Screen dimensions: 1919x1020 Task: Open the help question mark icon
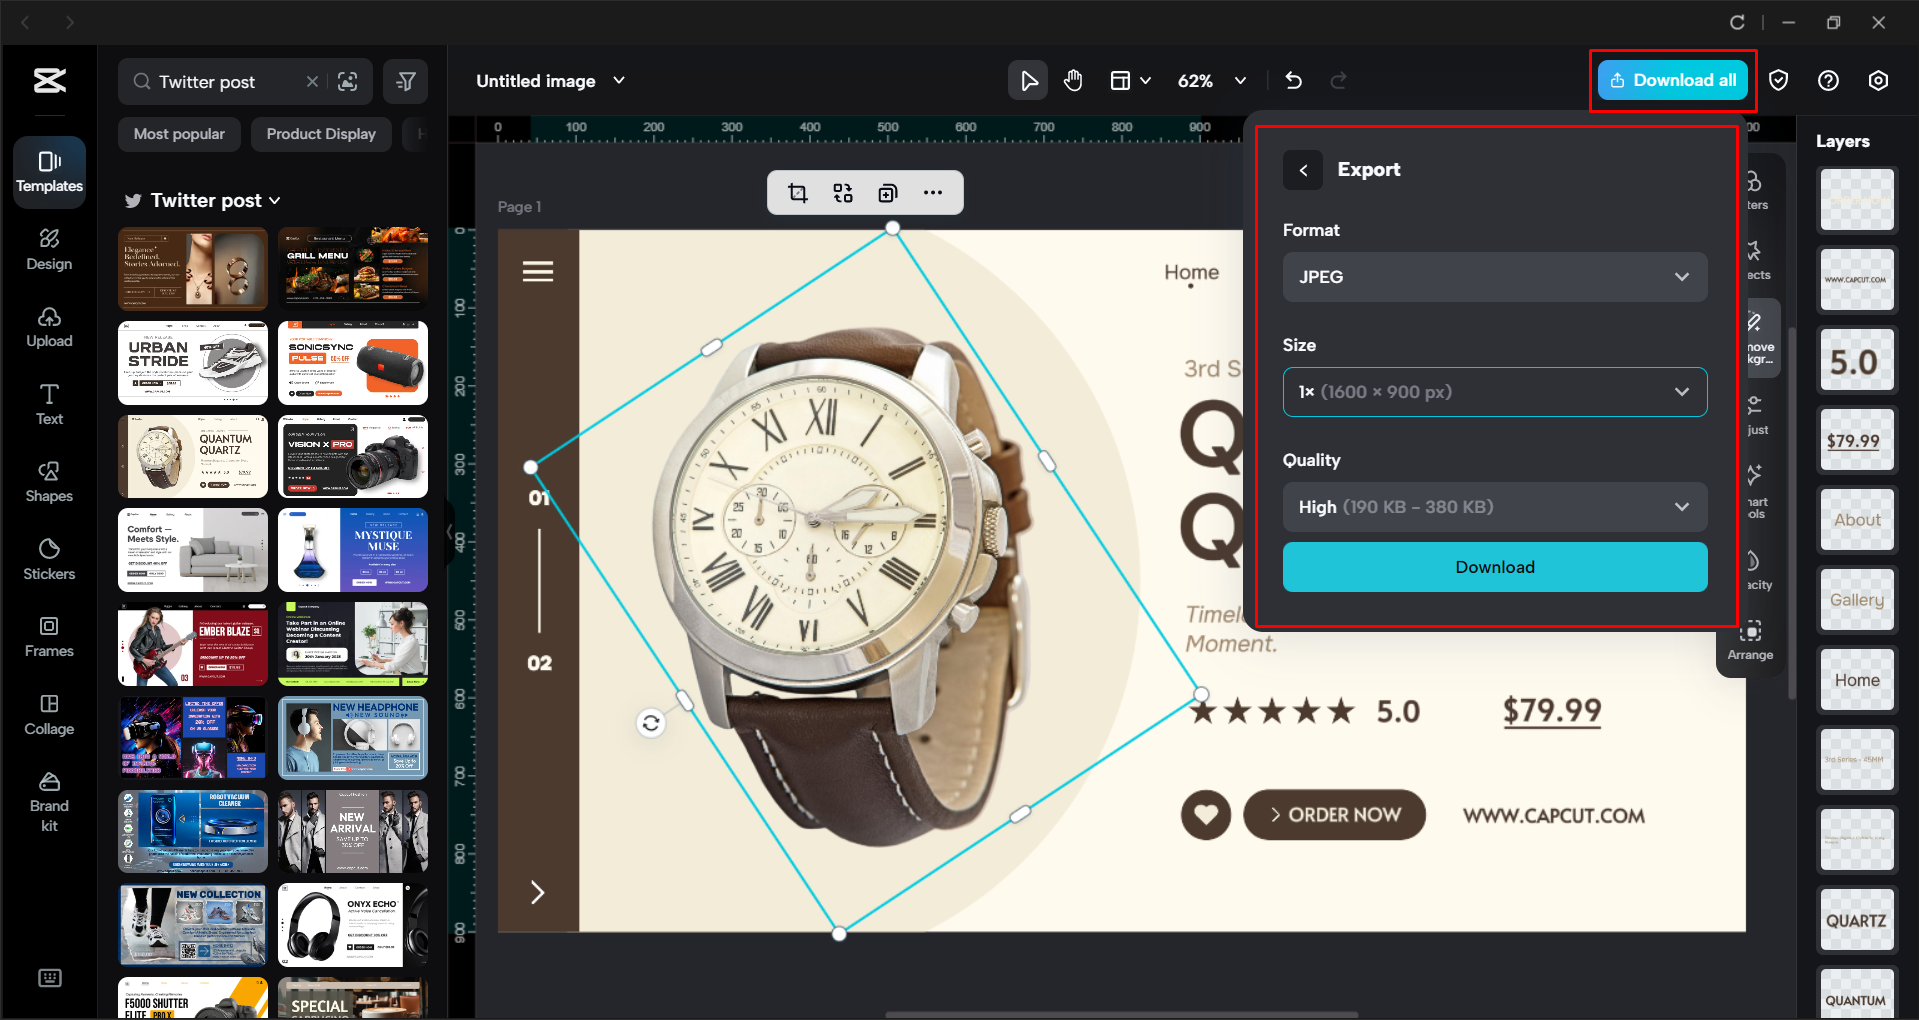click(1828, 80)
